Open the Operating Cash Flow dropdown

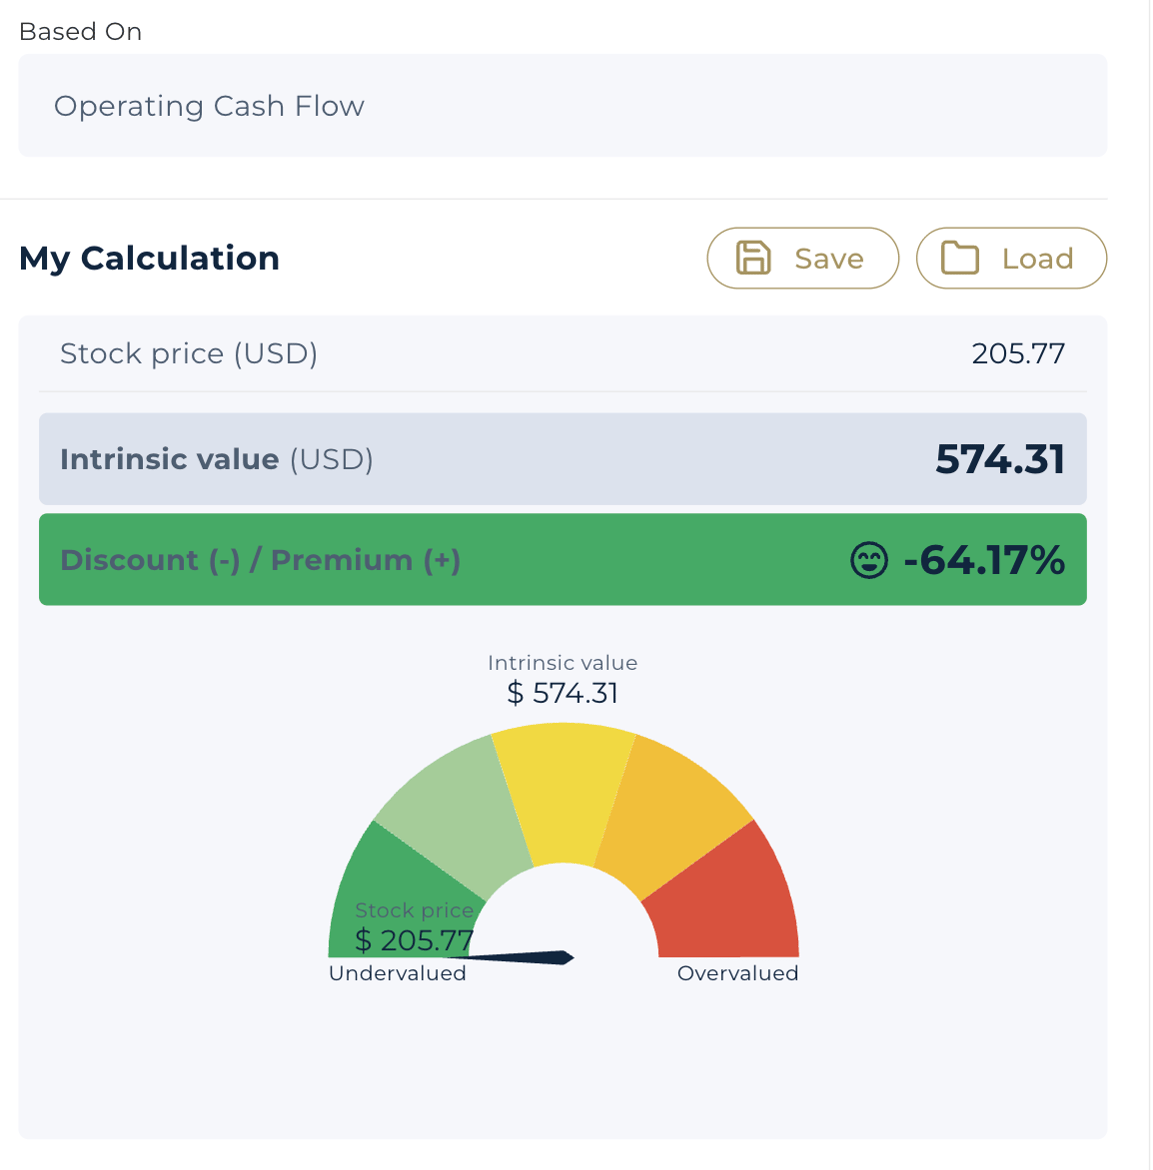[563, 105]
